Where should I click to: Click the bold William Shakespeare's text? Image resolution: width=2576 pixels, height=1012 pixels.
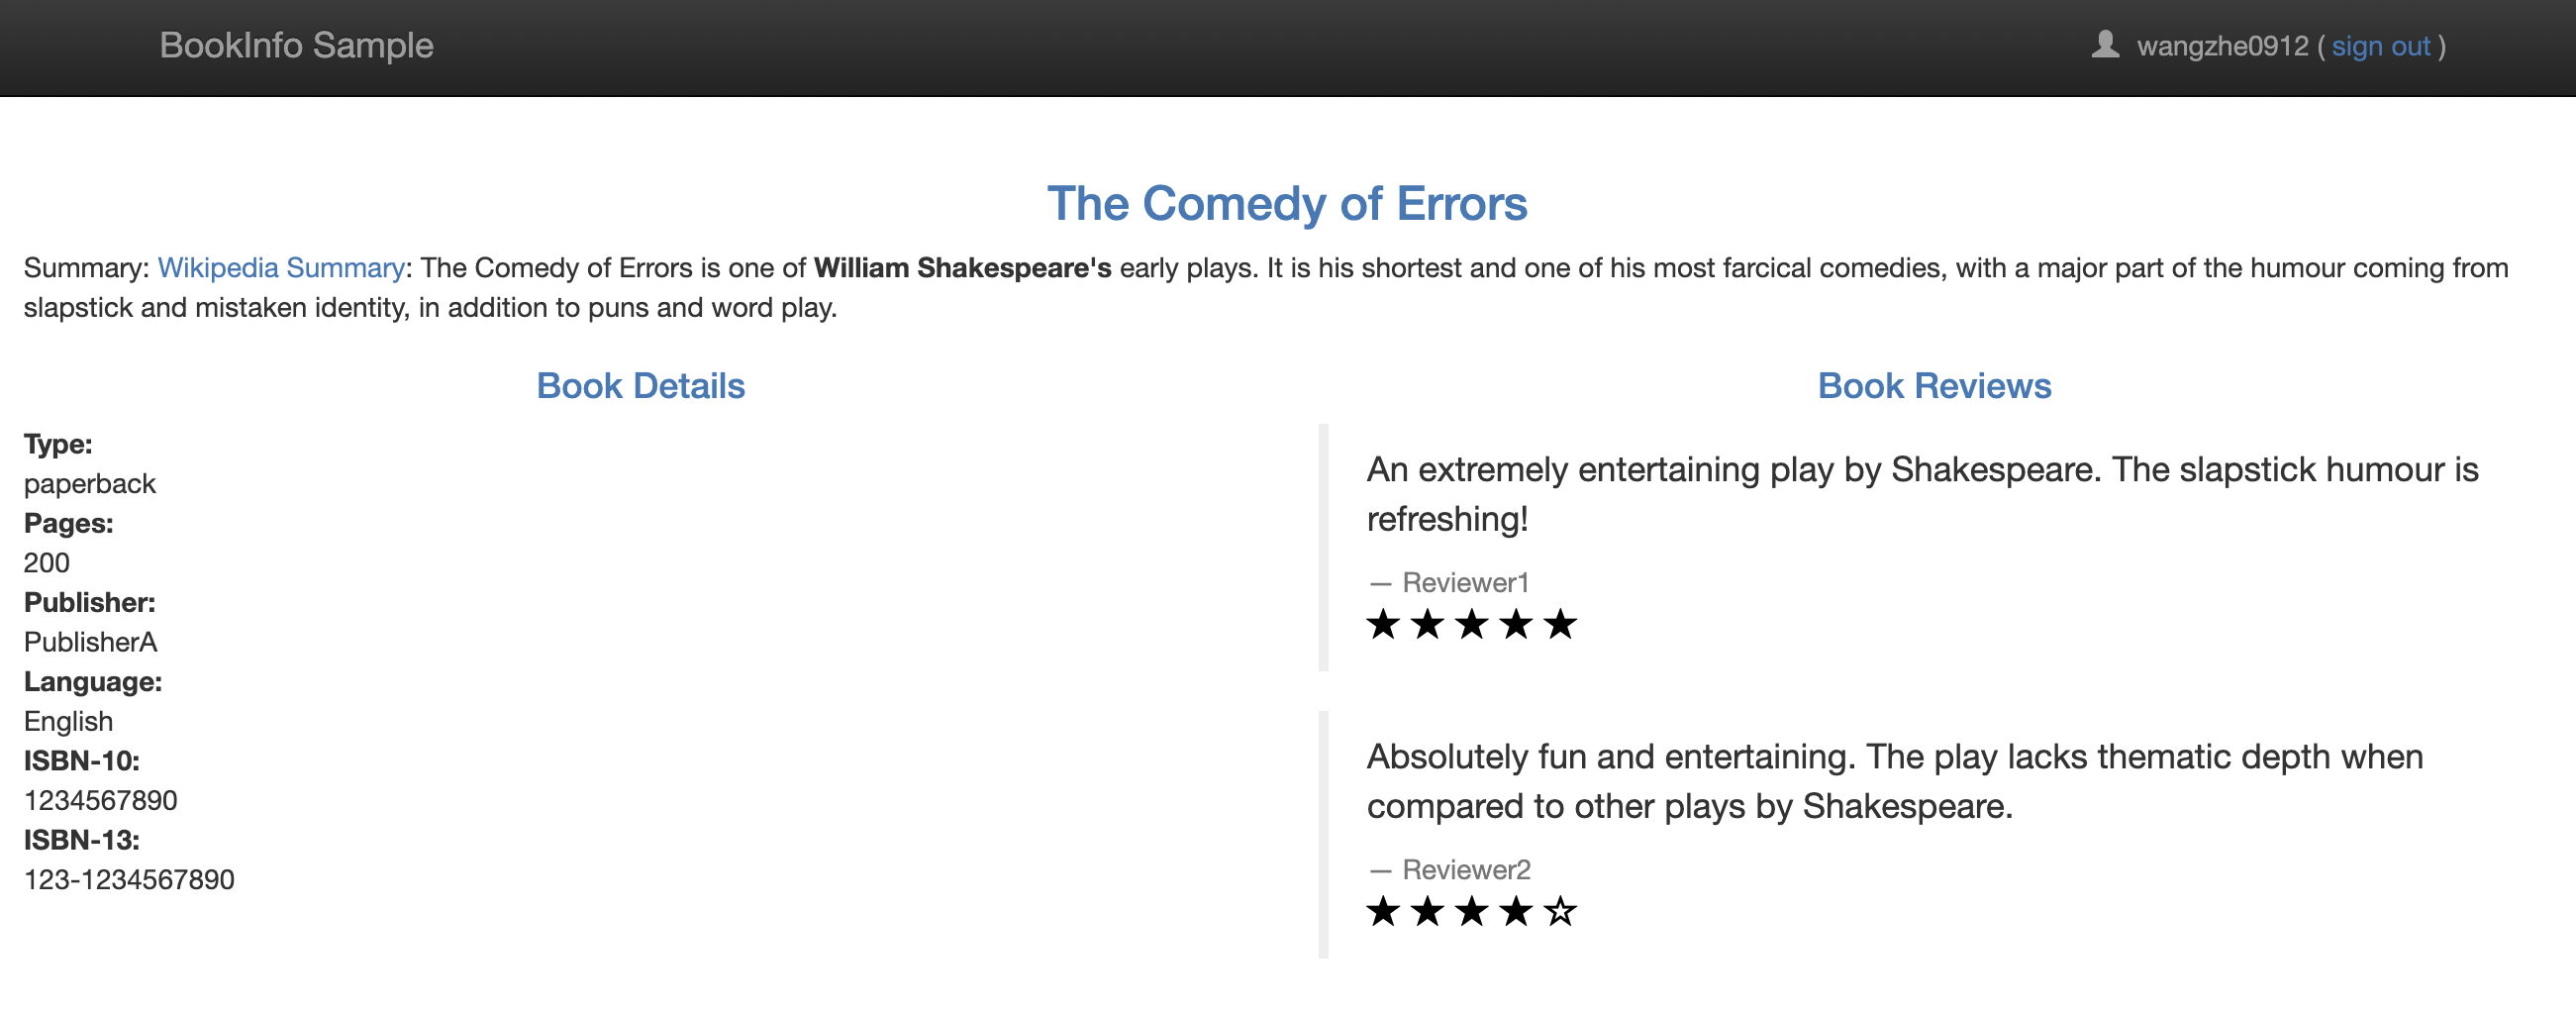tap(962, 268)
